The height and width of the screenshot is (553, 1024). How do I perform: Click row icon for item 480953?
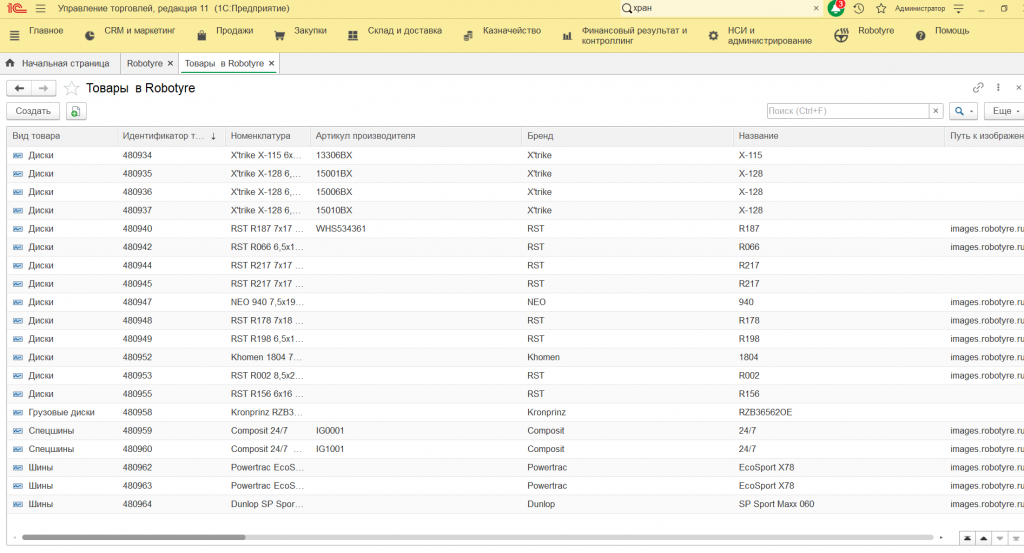18,375
